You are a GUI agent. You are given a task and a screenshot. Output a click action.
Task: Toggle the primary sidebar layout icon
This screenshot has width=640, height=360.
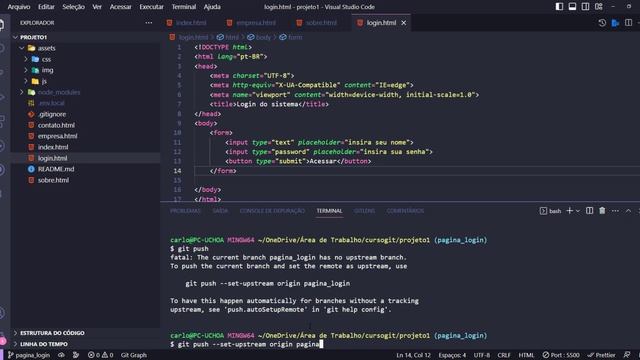point(559,7)
